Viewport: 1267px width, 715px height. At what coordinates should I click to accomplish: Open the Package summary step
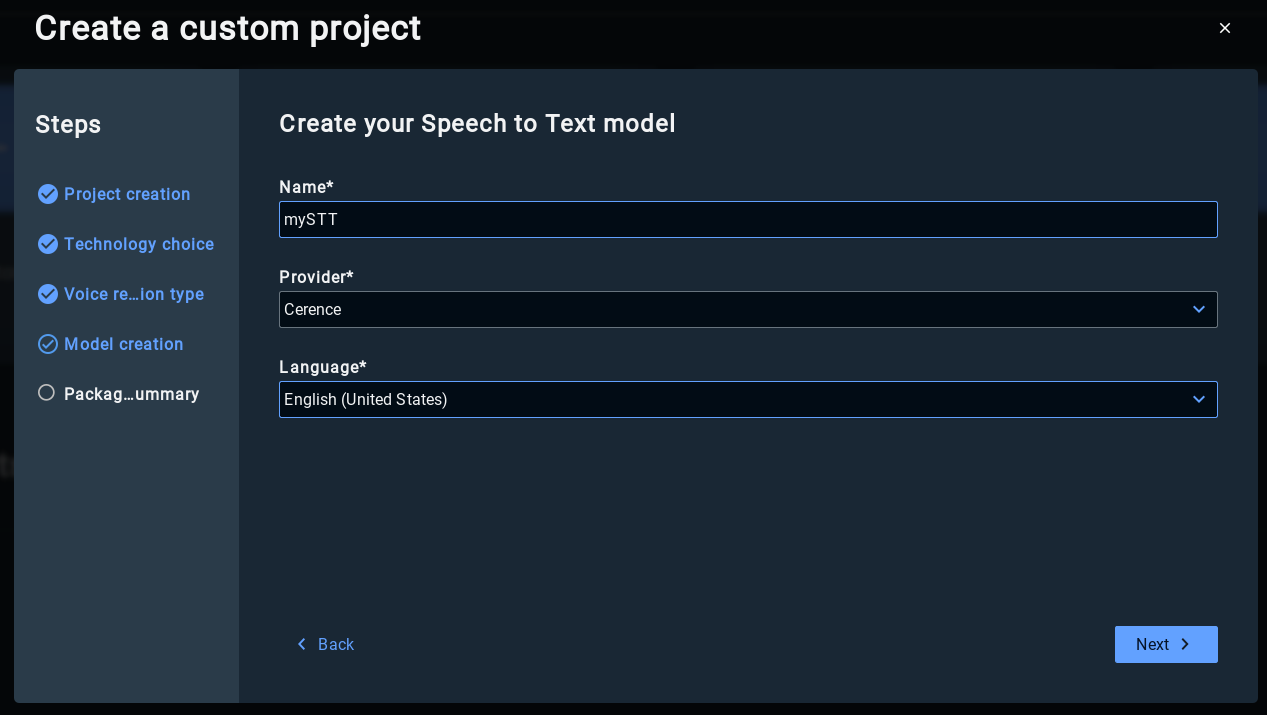132,394
